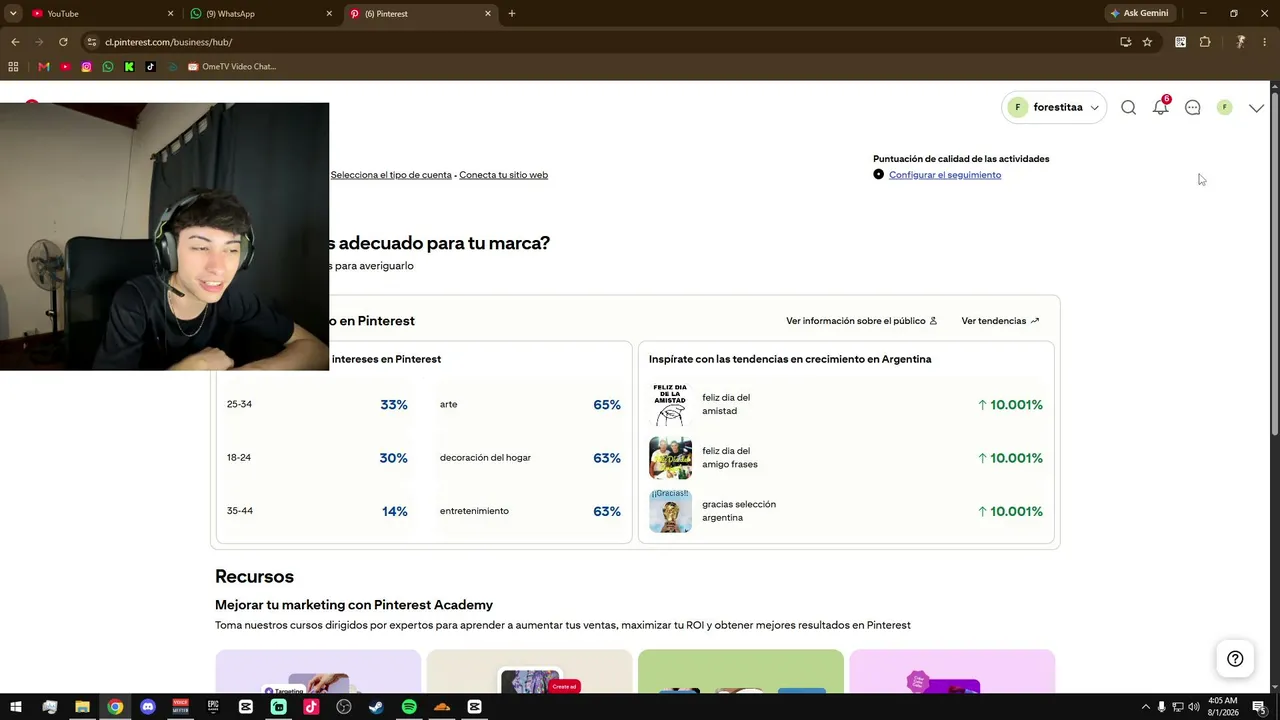The height and width of the screenshot is (720, 1280).
Task: Open the notifications bell
Action: (x=1160, y=107)
